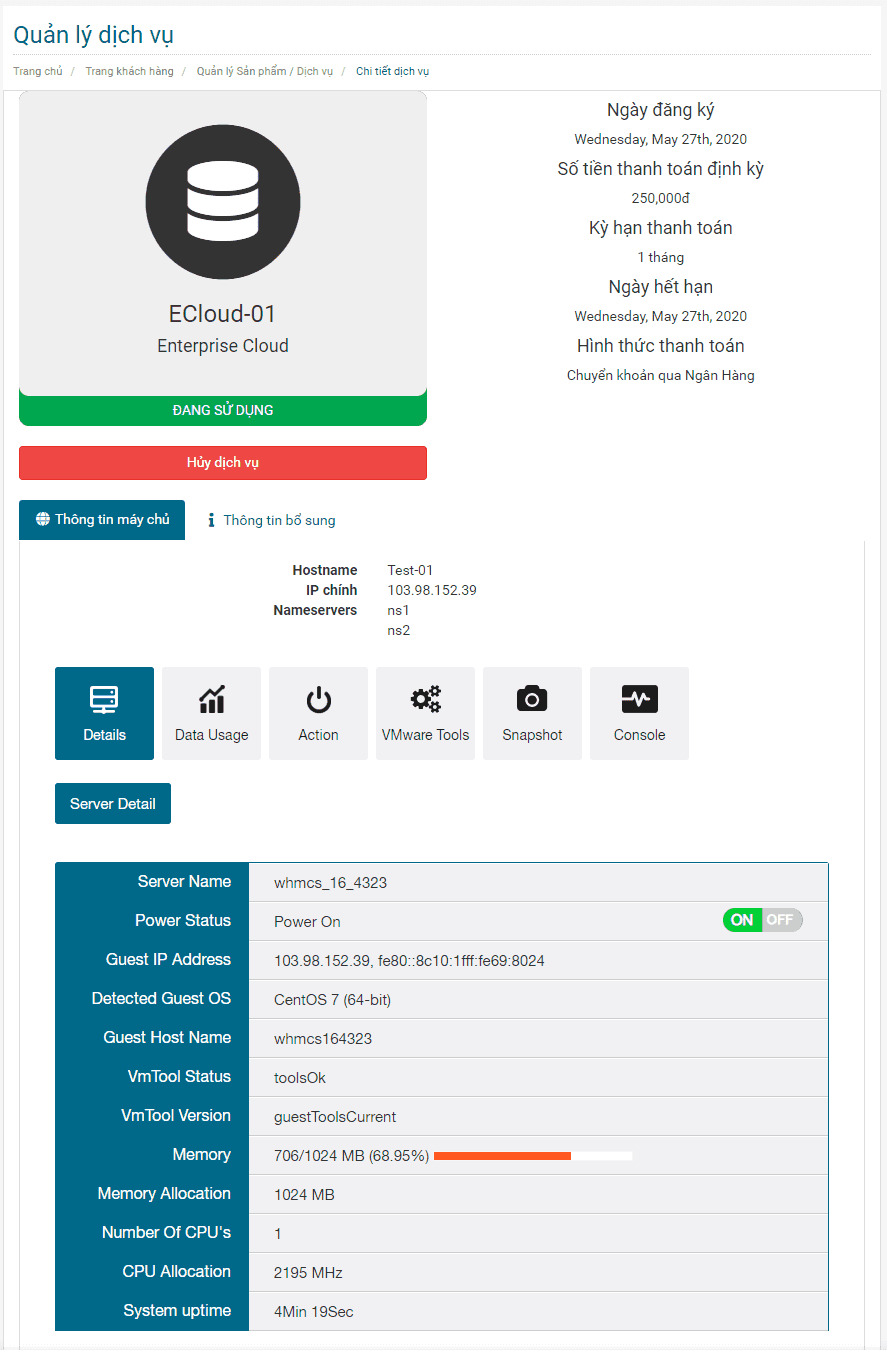Screen dimensions: 887x1350
Task: Click the Server Detail button
Action: coord(113,803)
